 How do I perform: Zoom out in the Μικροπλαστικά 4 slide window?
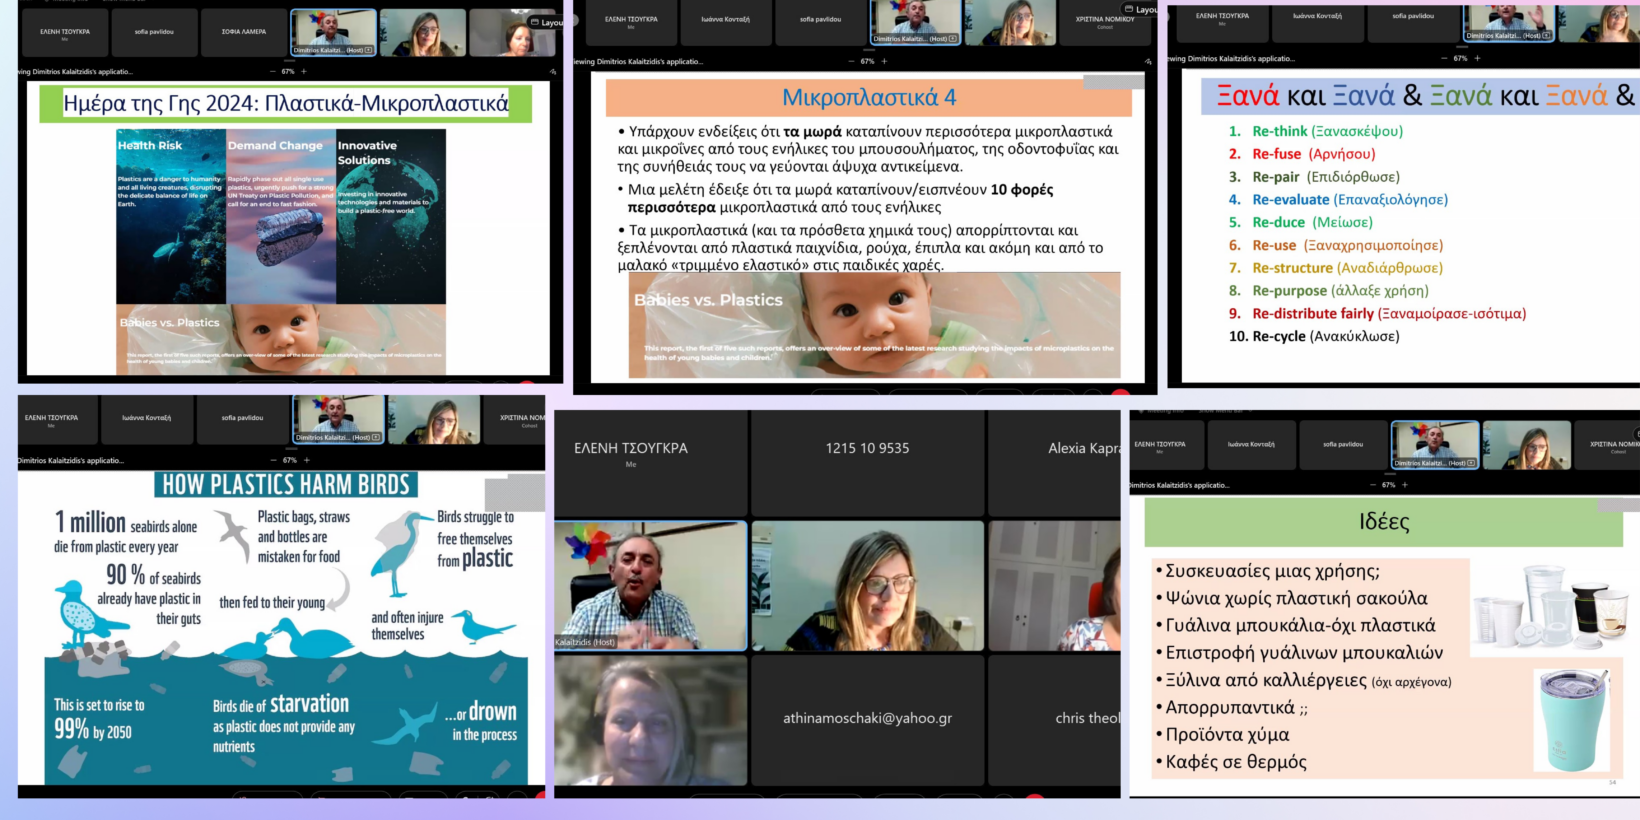pyautogui.click(x=851, y=61)
